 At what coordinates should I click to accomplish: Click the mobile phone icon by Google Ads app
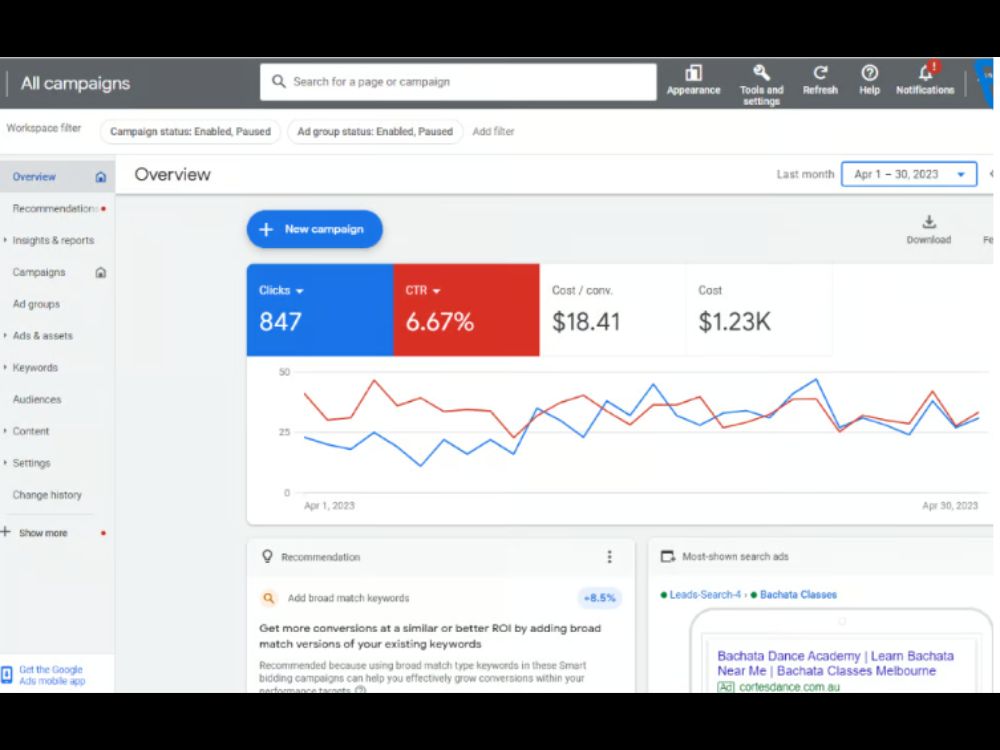[7, 675]
